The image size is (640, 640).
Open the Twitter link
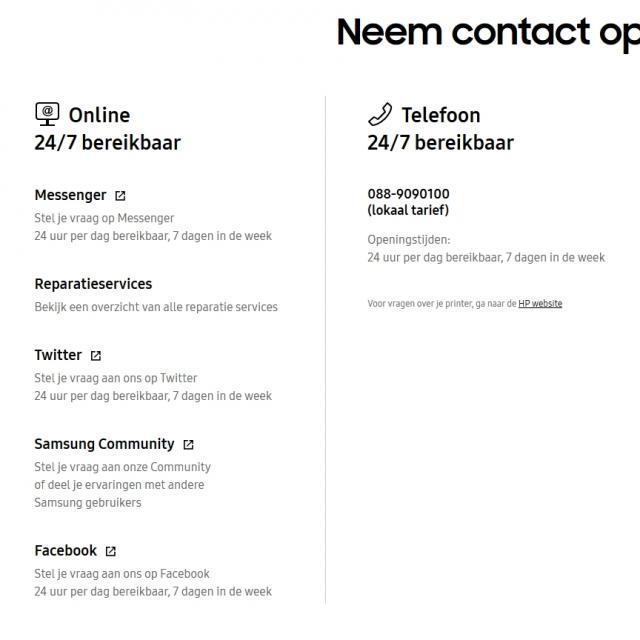(x=58, y=355)
